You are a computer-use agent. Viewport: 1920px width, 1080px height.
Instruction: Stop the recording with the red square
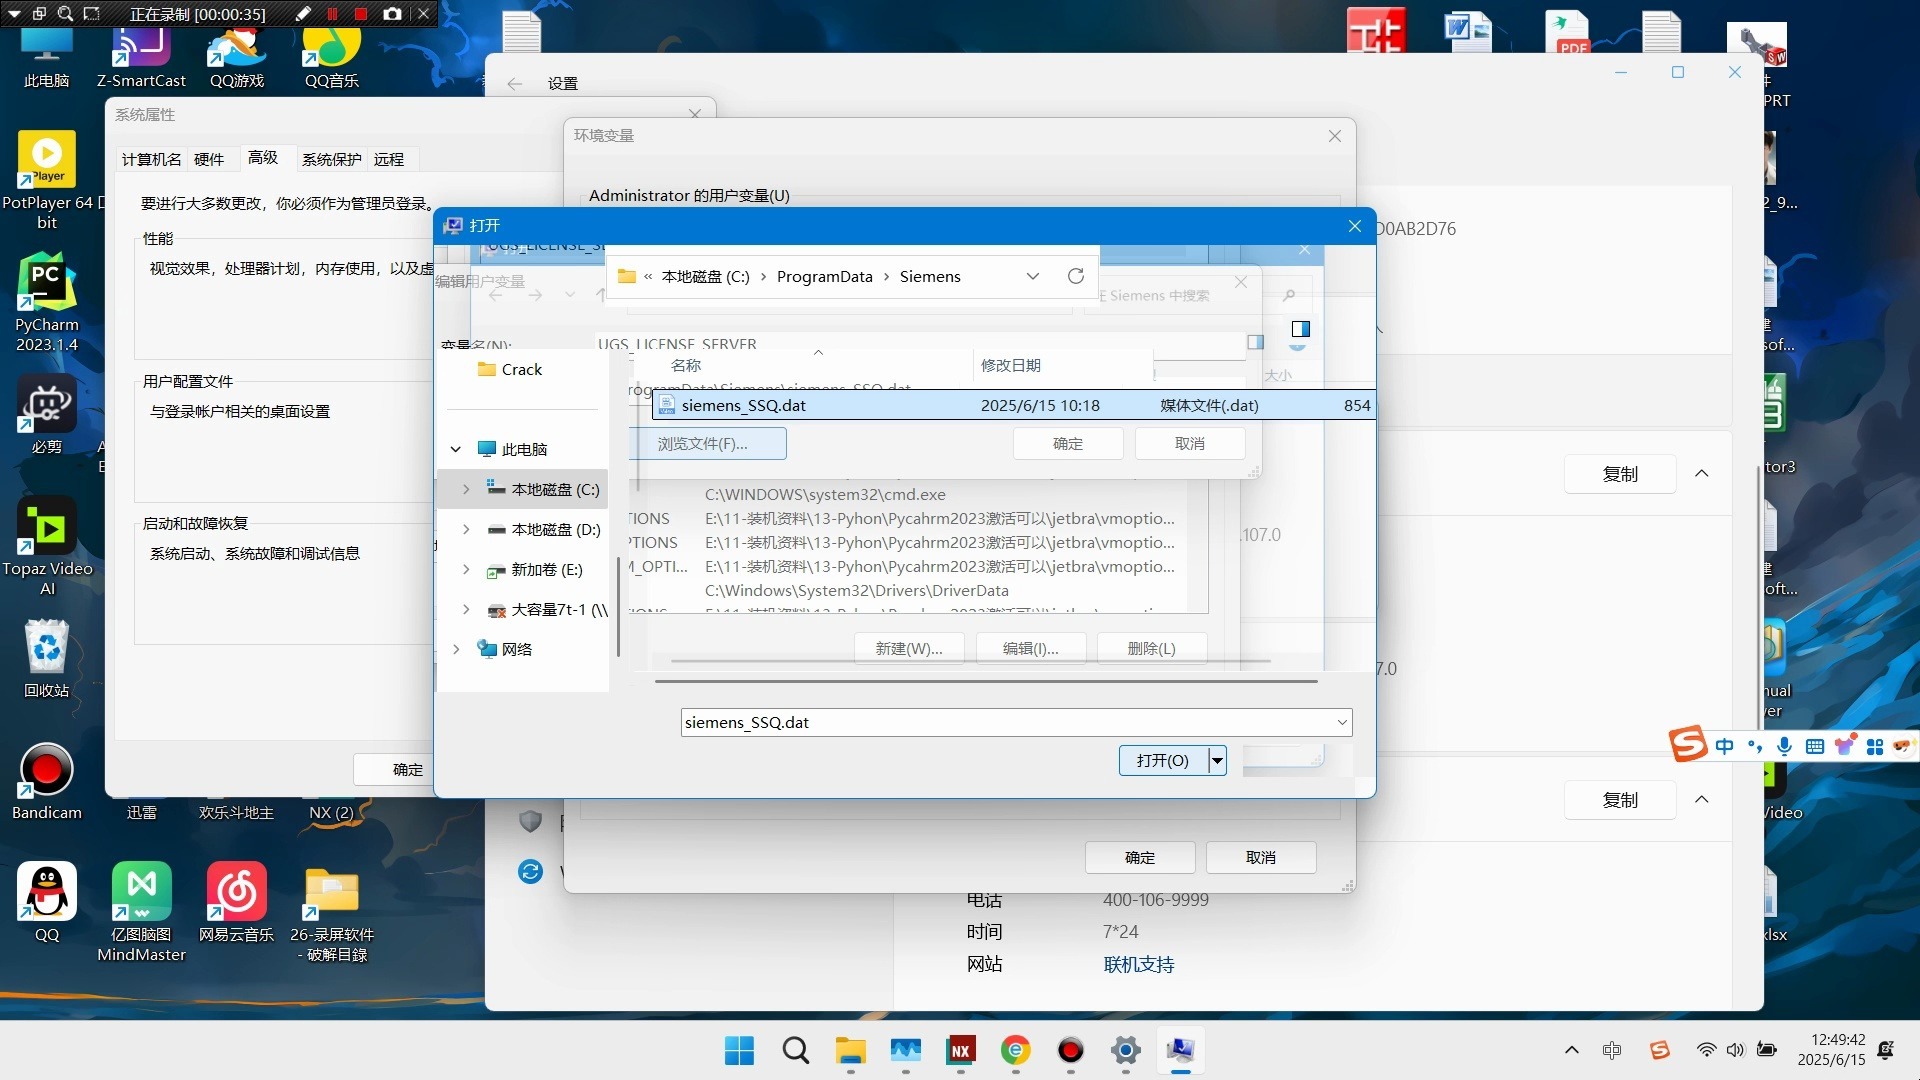click(x=361, y=14)
